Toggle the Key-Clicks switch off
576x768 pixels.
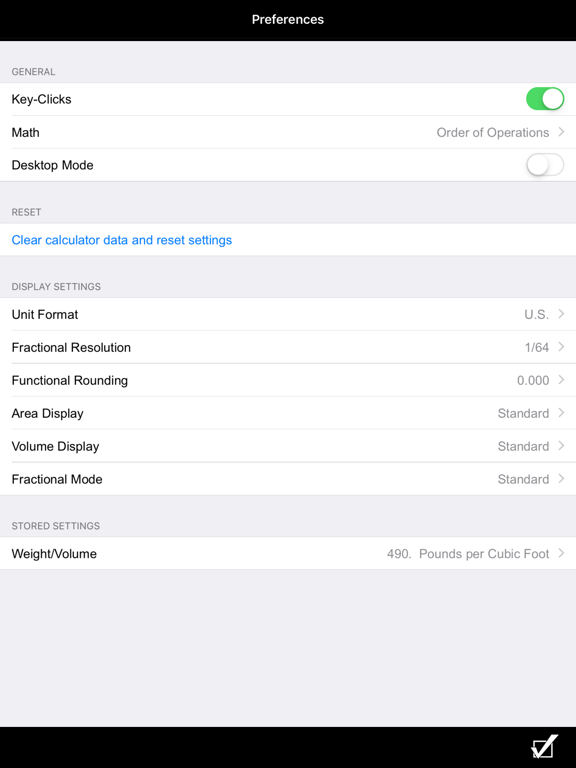pyautogui.click(x=545, y=99)
